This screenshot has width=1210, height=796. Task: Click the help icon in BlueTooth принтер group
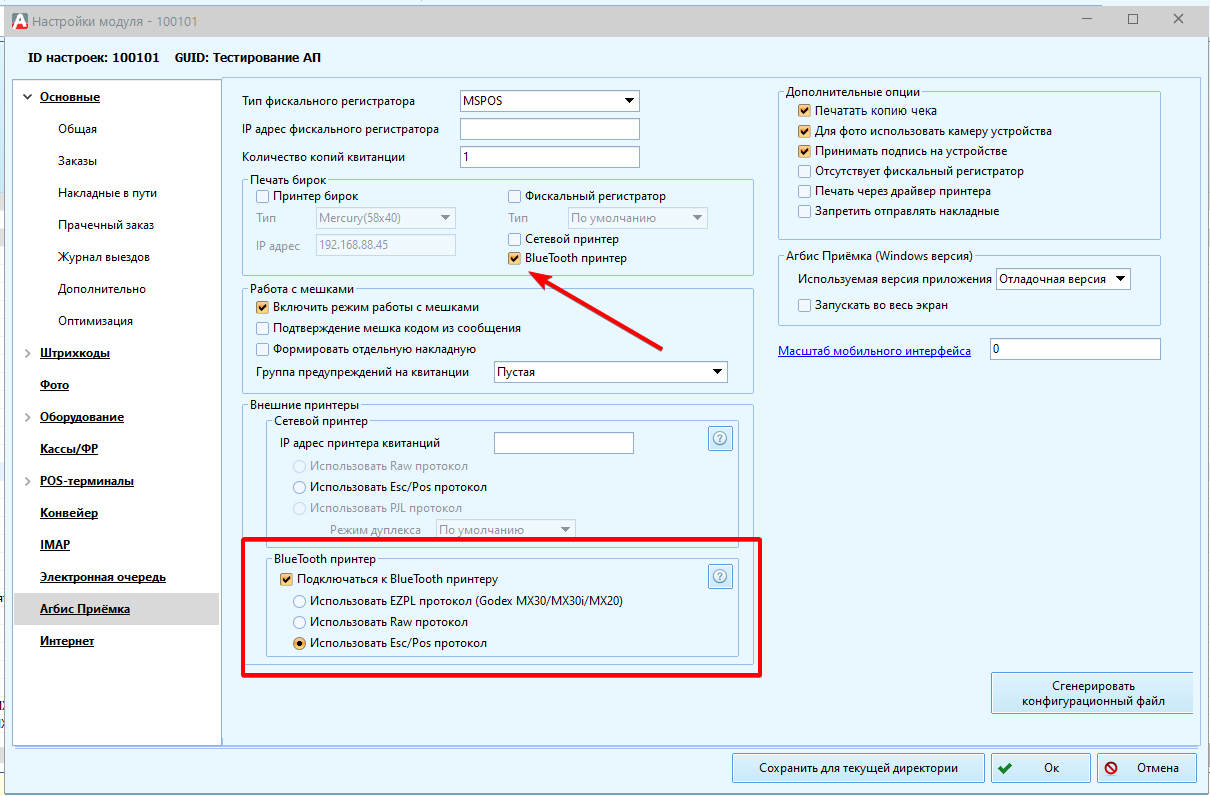click(x=721, y=576)
